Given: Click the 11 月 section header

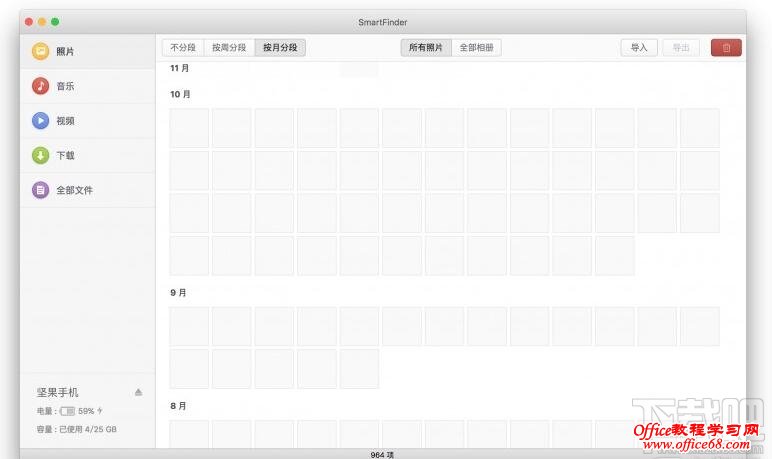Looking at the screenshot, I should pos(179,68).
